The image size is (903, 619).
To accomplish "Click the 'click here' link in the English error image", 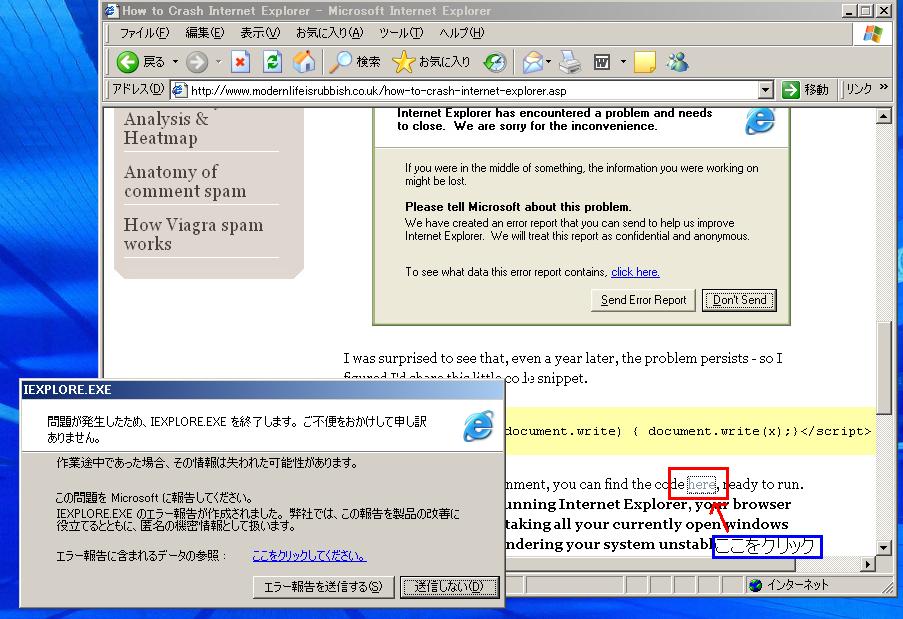I will coord(635,272).
